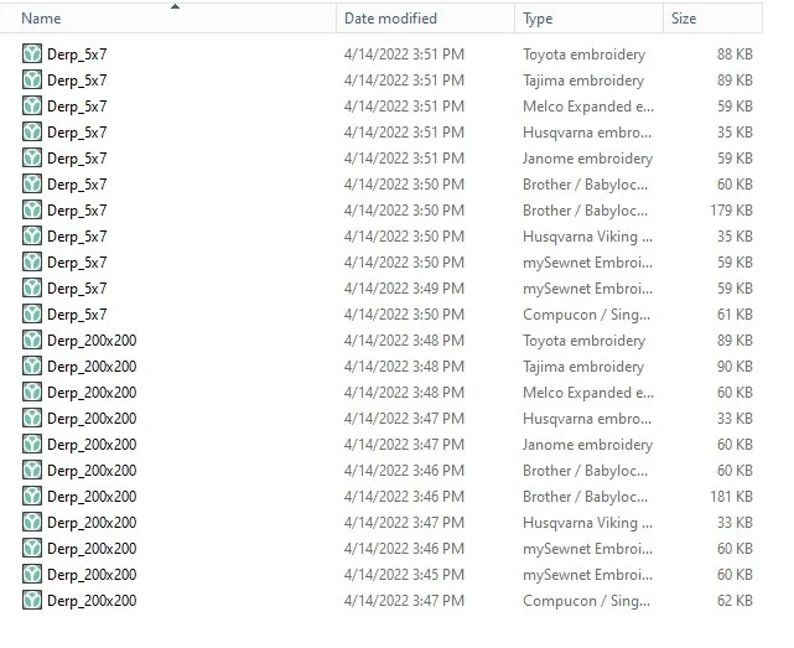Click the 4/14/2022 3:45 PM date entry
The height and width of the screenshot is (648, 794).
pos(404,574)
